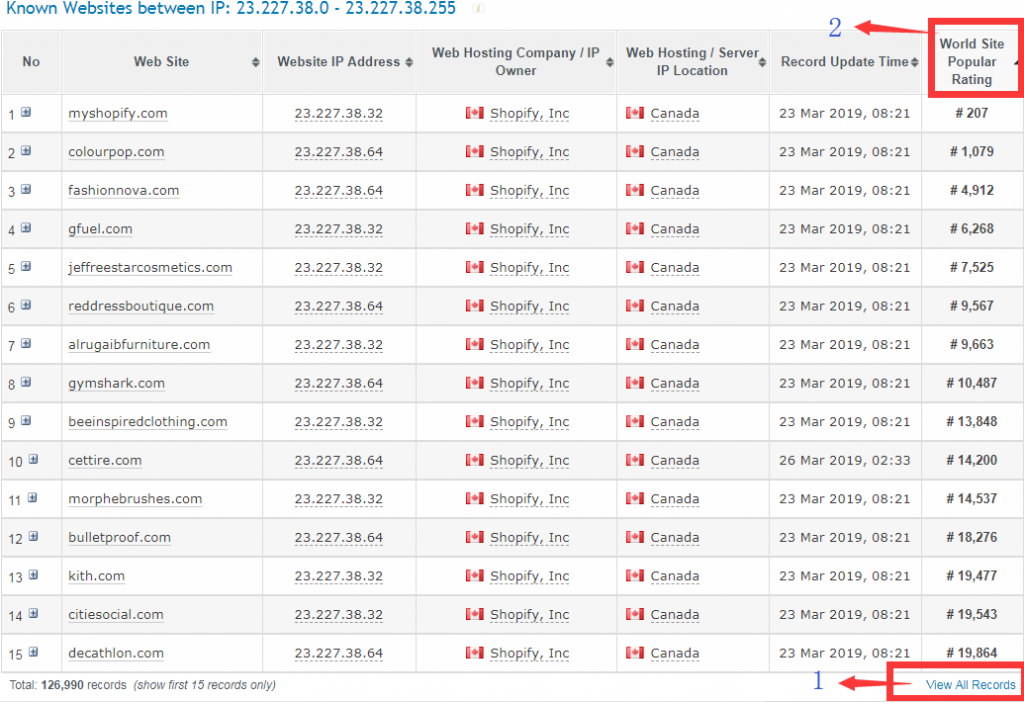Image resolution: width=1024 pixels, height=702 pixels.
Task: Click IP 23.227.38.32 in kith.com row
Action: 338,575
